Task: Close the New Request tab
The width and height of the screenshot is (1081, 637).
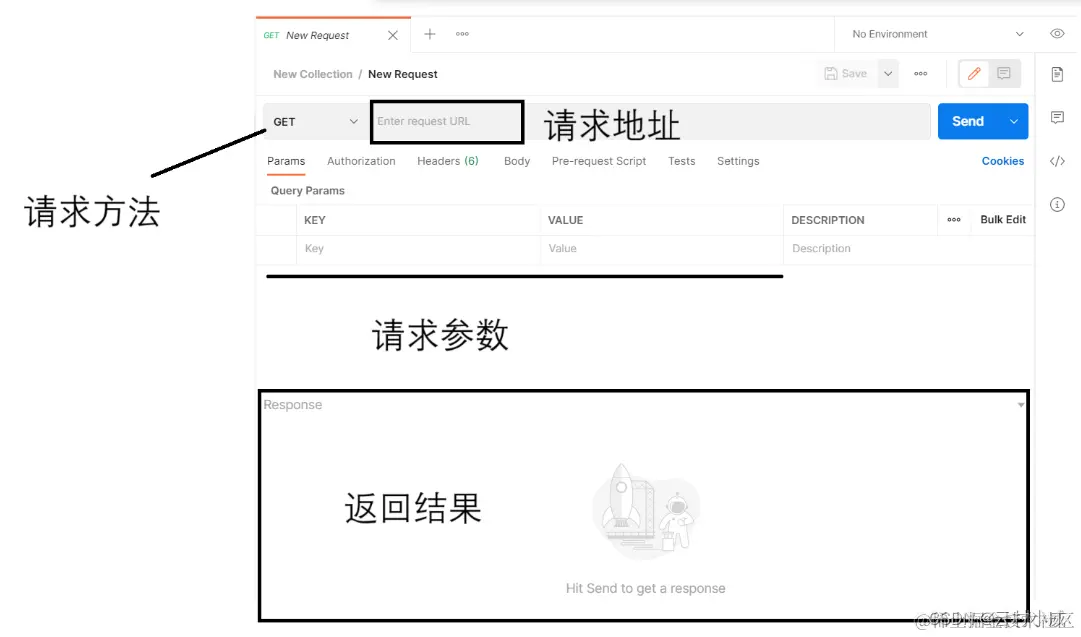Action: point(393,35)
